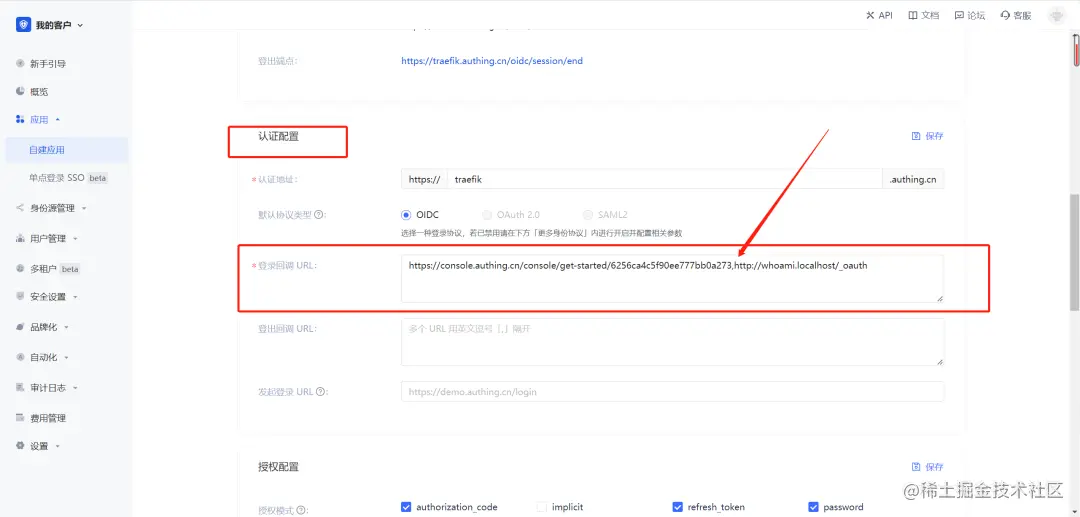Click help icon beside 授权模式

coord(302,511)
